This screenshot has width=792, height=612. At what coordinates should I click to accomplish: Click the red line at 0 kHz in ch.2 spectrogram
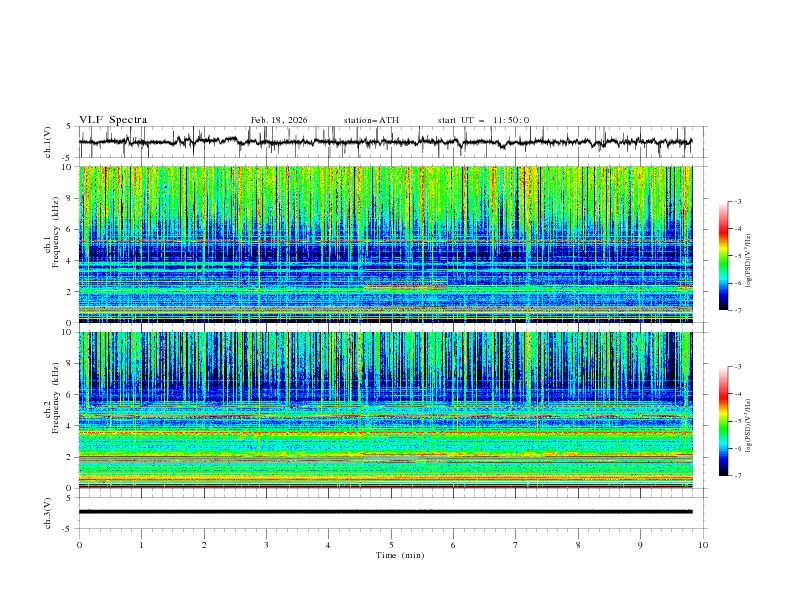click(x=385, y=487)
